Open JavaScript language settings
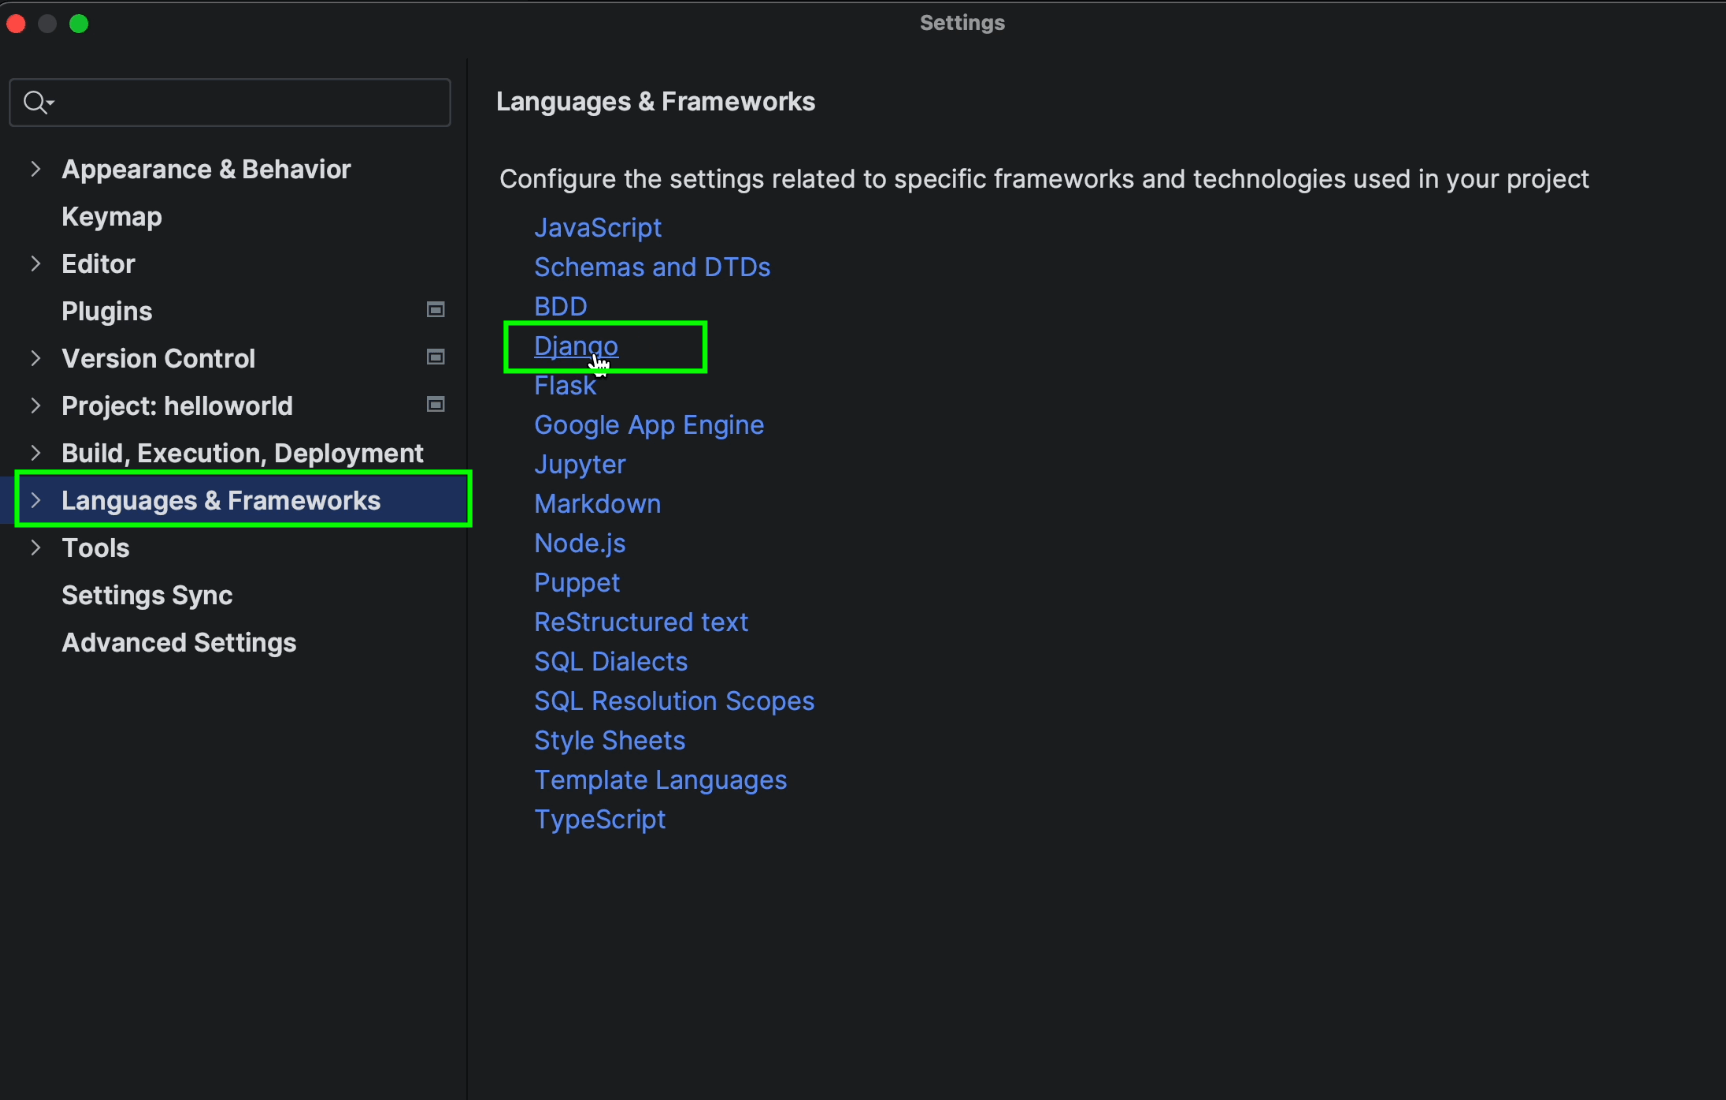Viewport: 1726px width, 1100px height. tap(597, 227)
